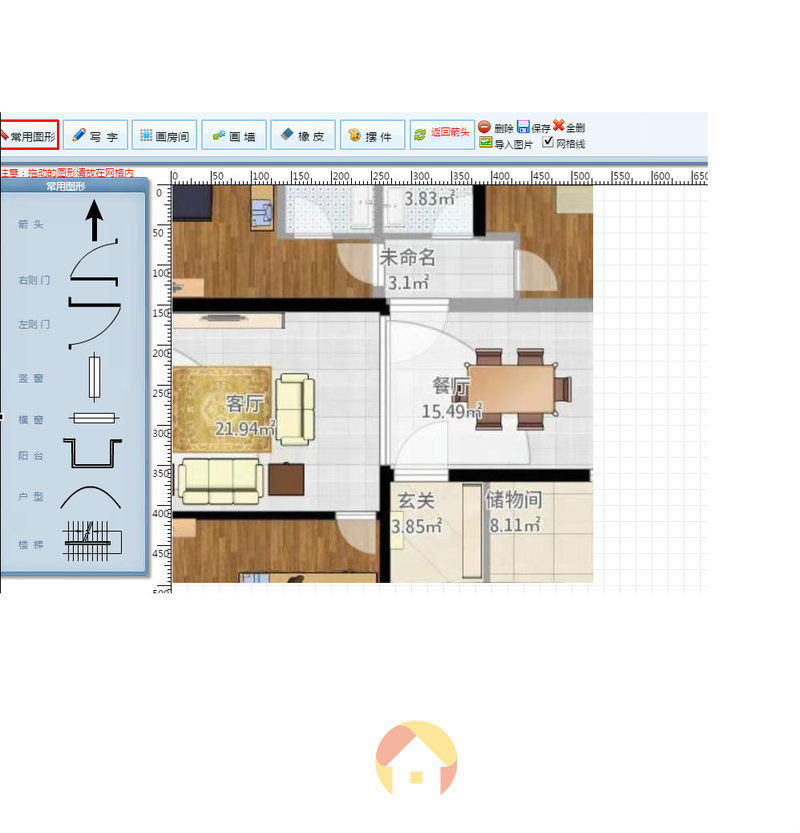
Task: Click the 楼梯 label in shapes panel
Action: coord(31,545)
